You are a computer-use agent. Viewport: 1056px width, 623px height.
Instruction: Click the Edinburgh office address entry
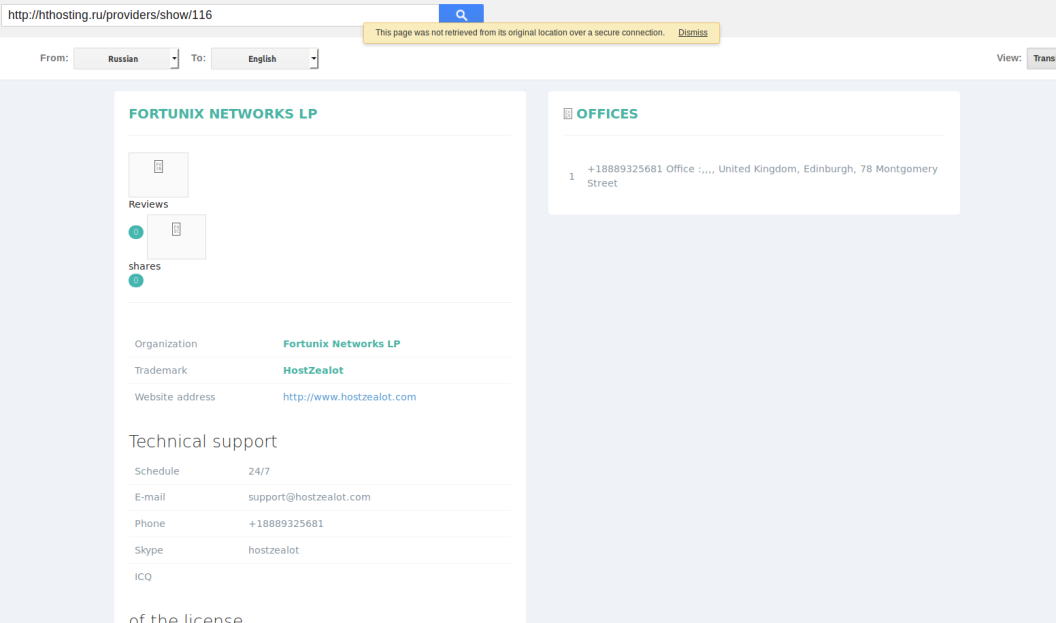tap(762, 176)
